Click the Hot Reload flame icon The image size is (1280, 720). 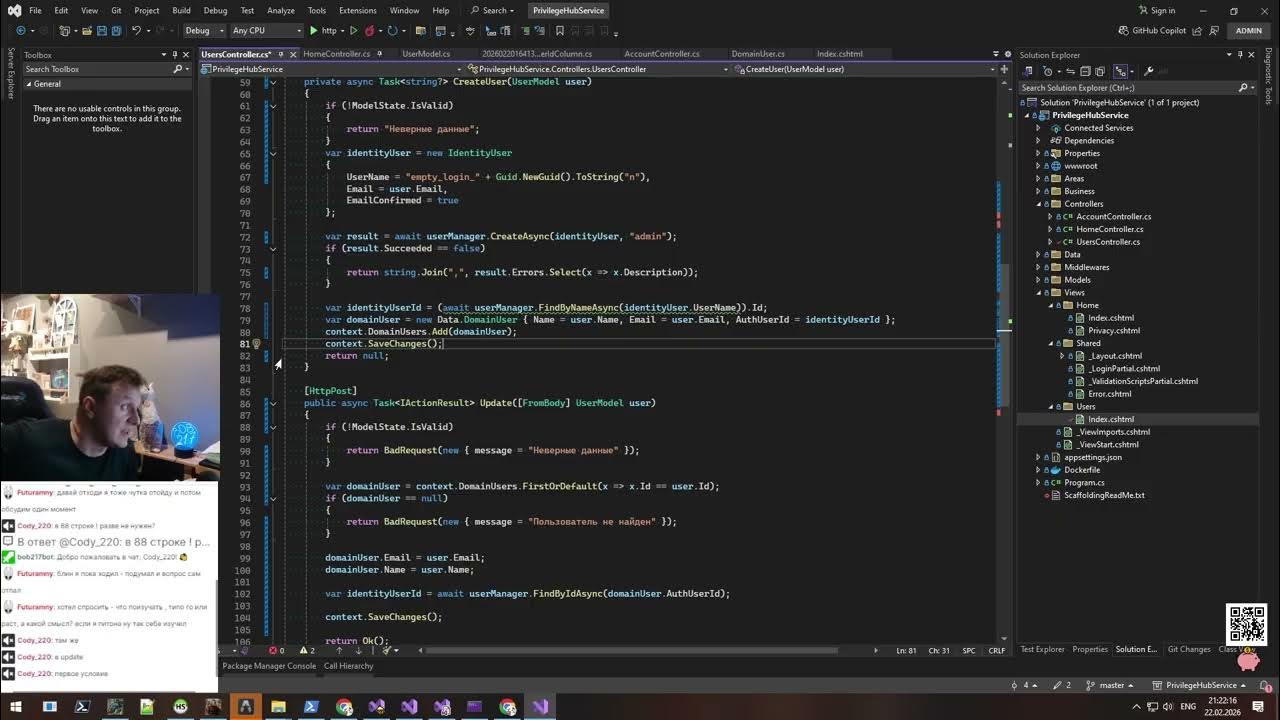(370, 30)
